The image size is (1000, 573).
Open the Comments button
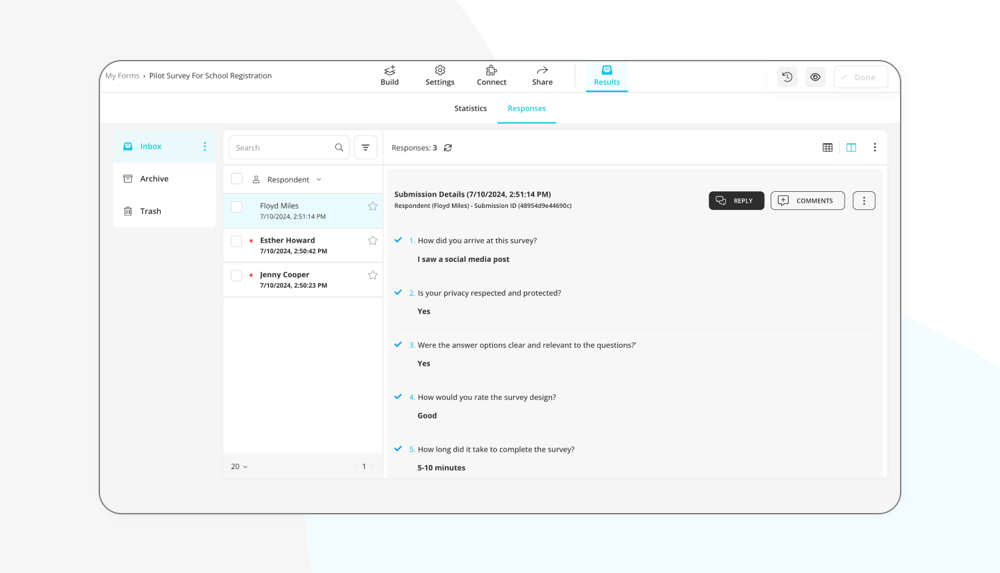click(x=807, y=201)
